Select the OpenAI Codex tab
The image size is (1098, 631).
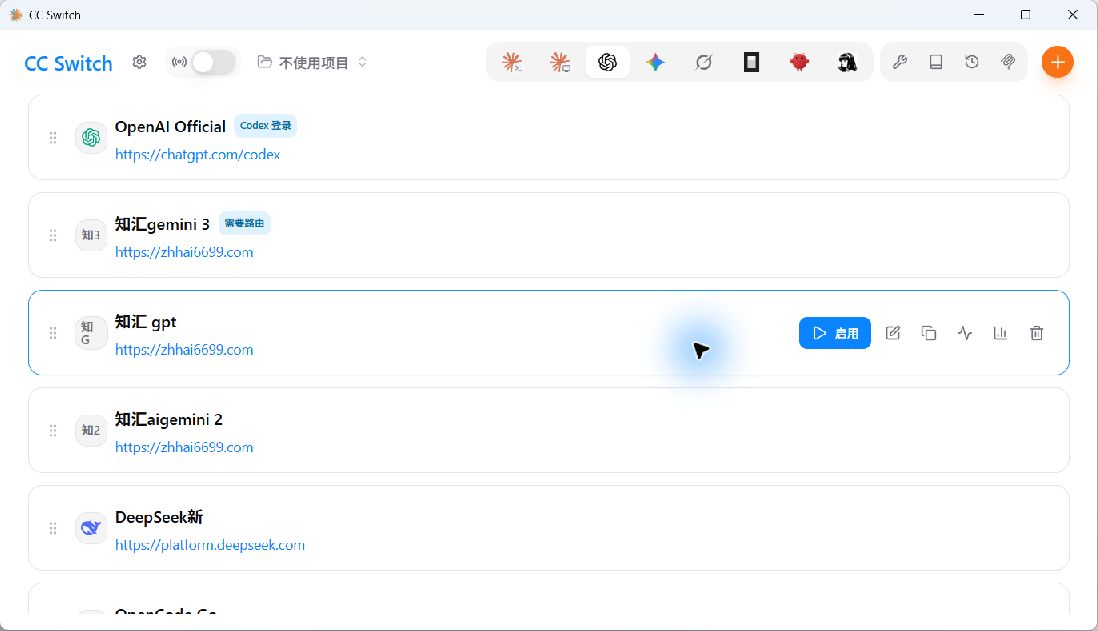point(607,62)
